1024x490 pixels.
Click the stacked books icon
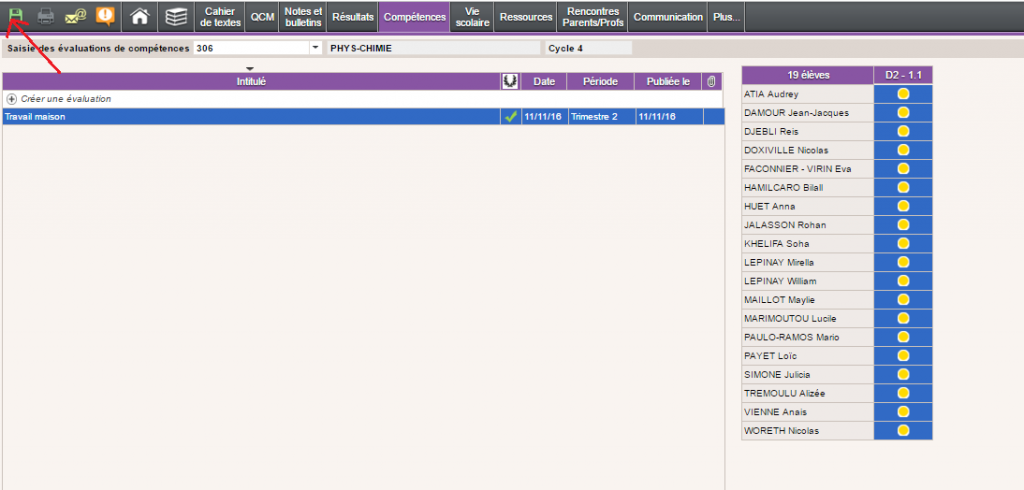[176, 17]
